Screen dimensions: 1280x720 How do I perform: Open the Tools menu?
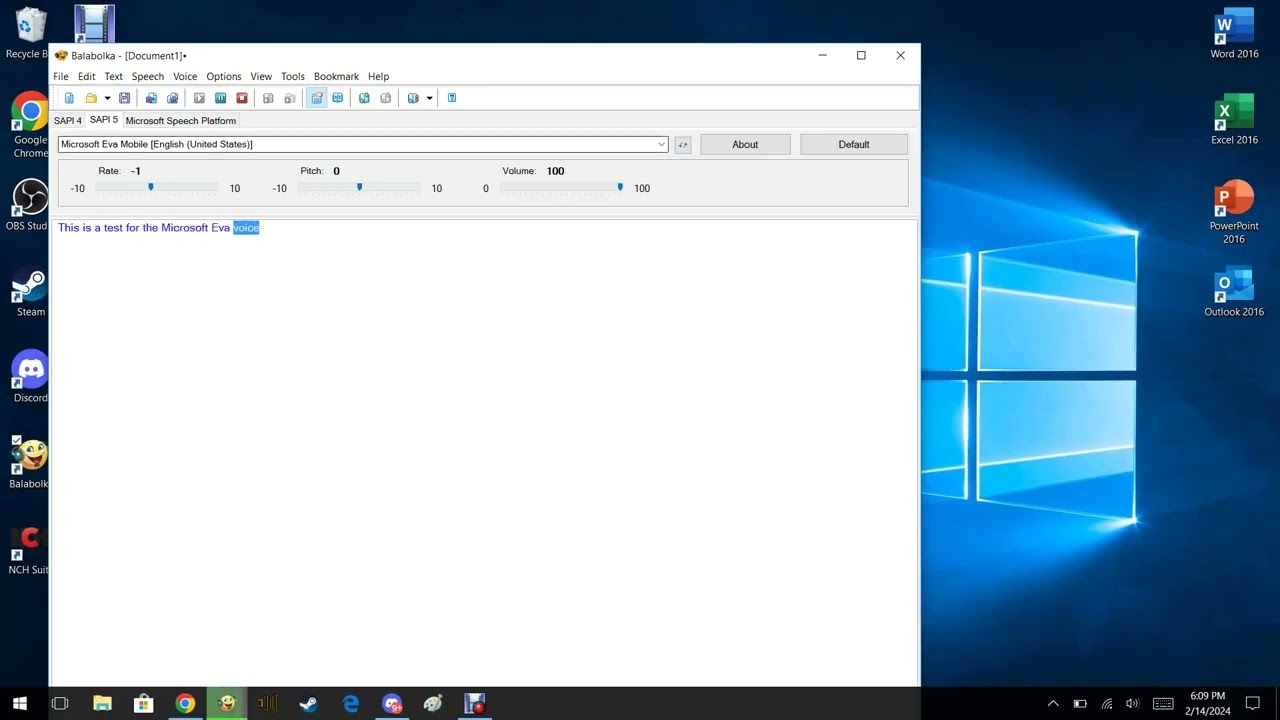click(293, 76)
